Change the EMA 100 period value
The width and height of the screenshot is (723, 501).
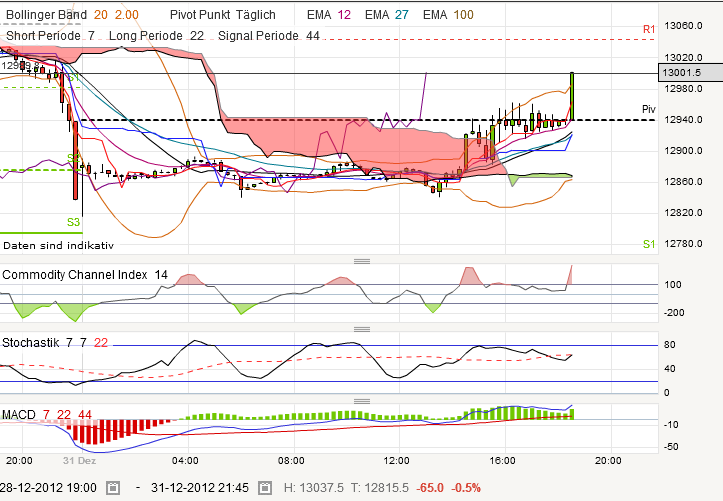pyautogui.click(x=464, y=15)
